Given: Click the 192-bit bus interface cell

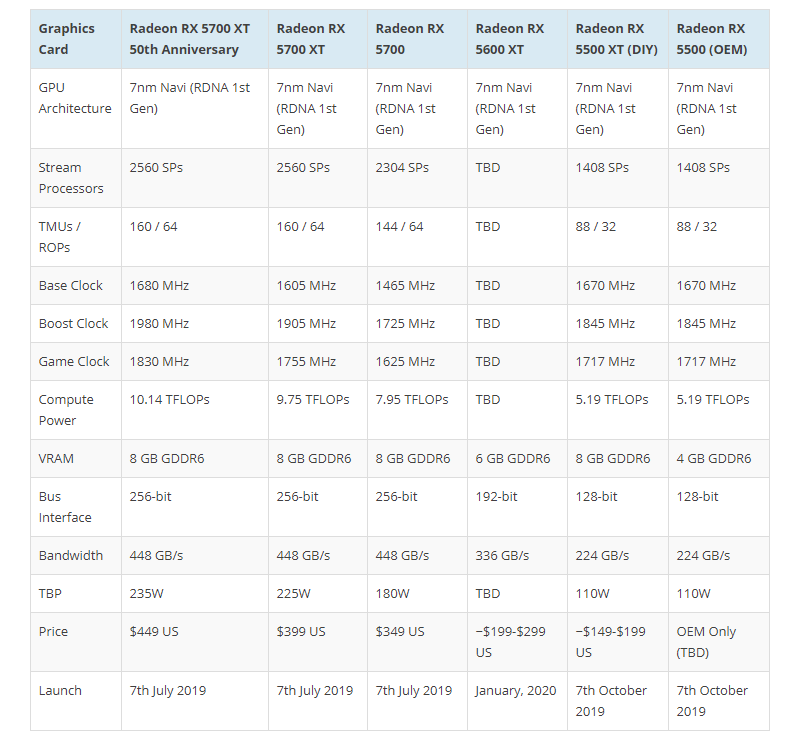Looking at the screenshot, I should pos(517,507).
